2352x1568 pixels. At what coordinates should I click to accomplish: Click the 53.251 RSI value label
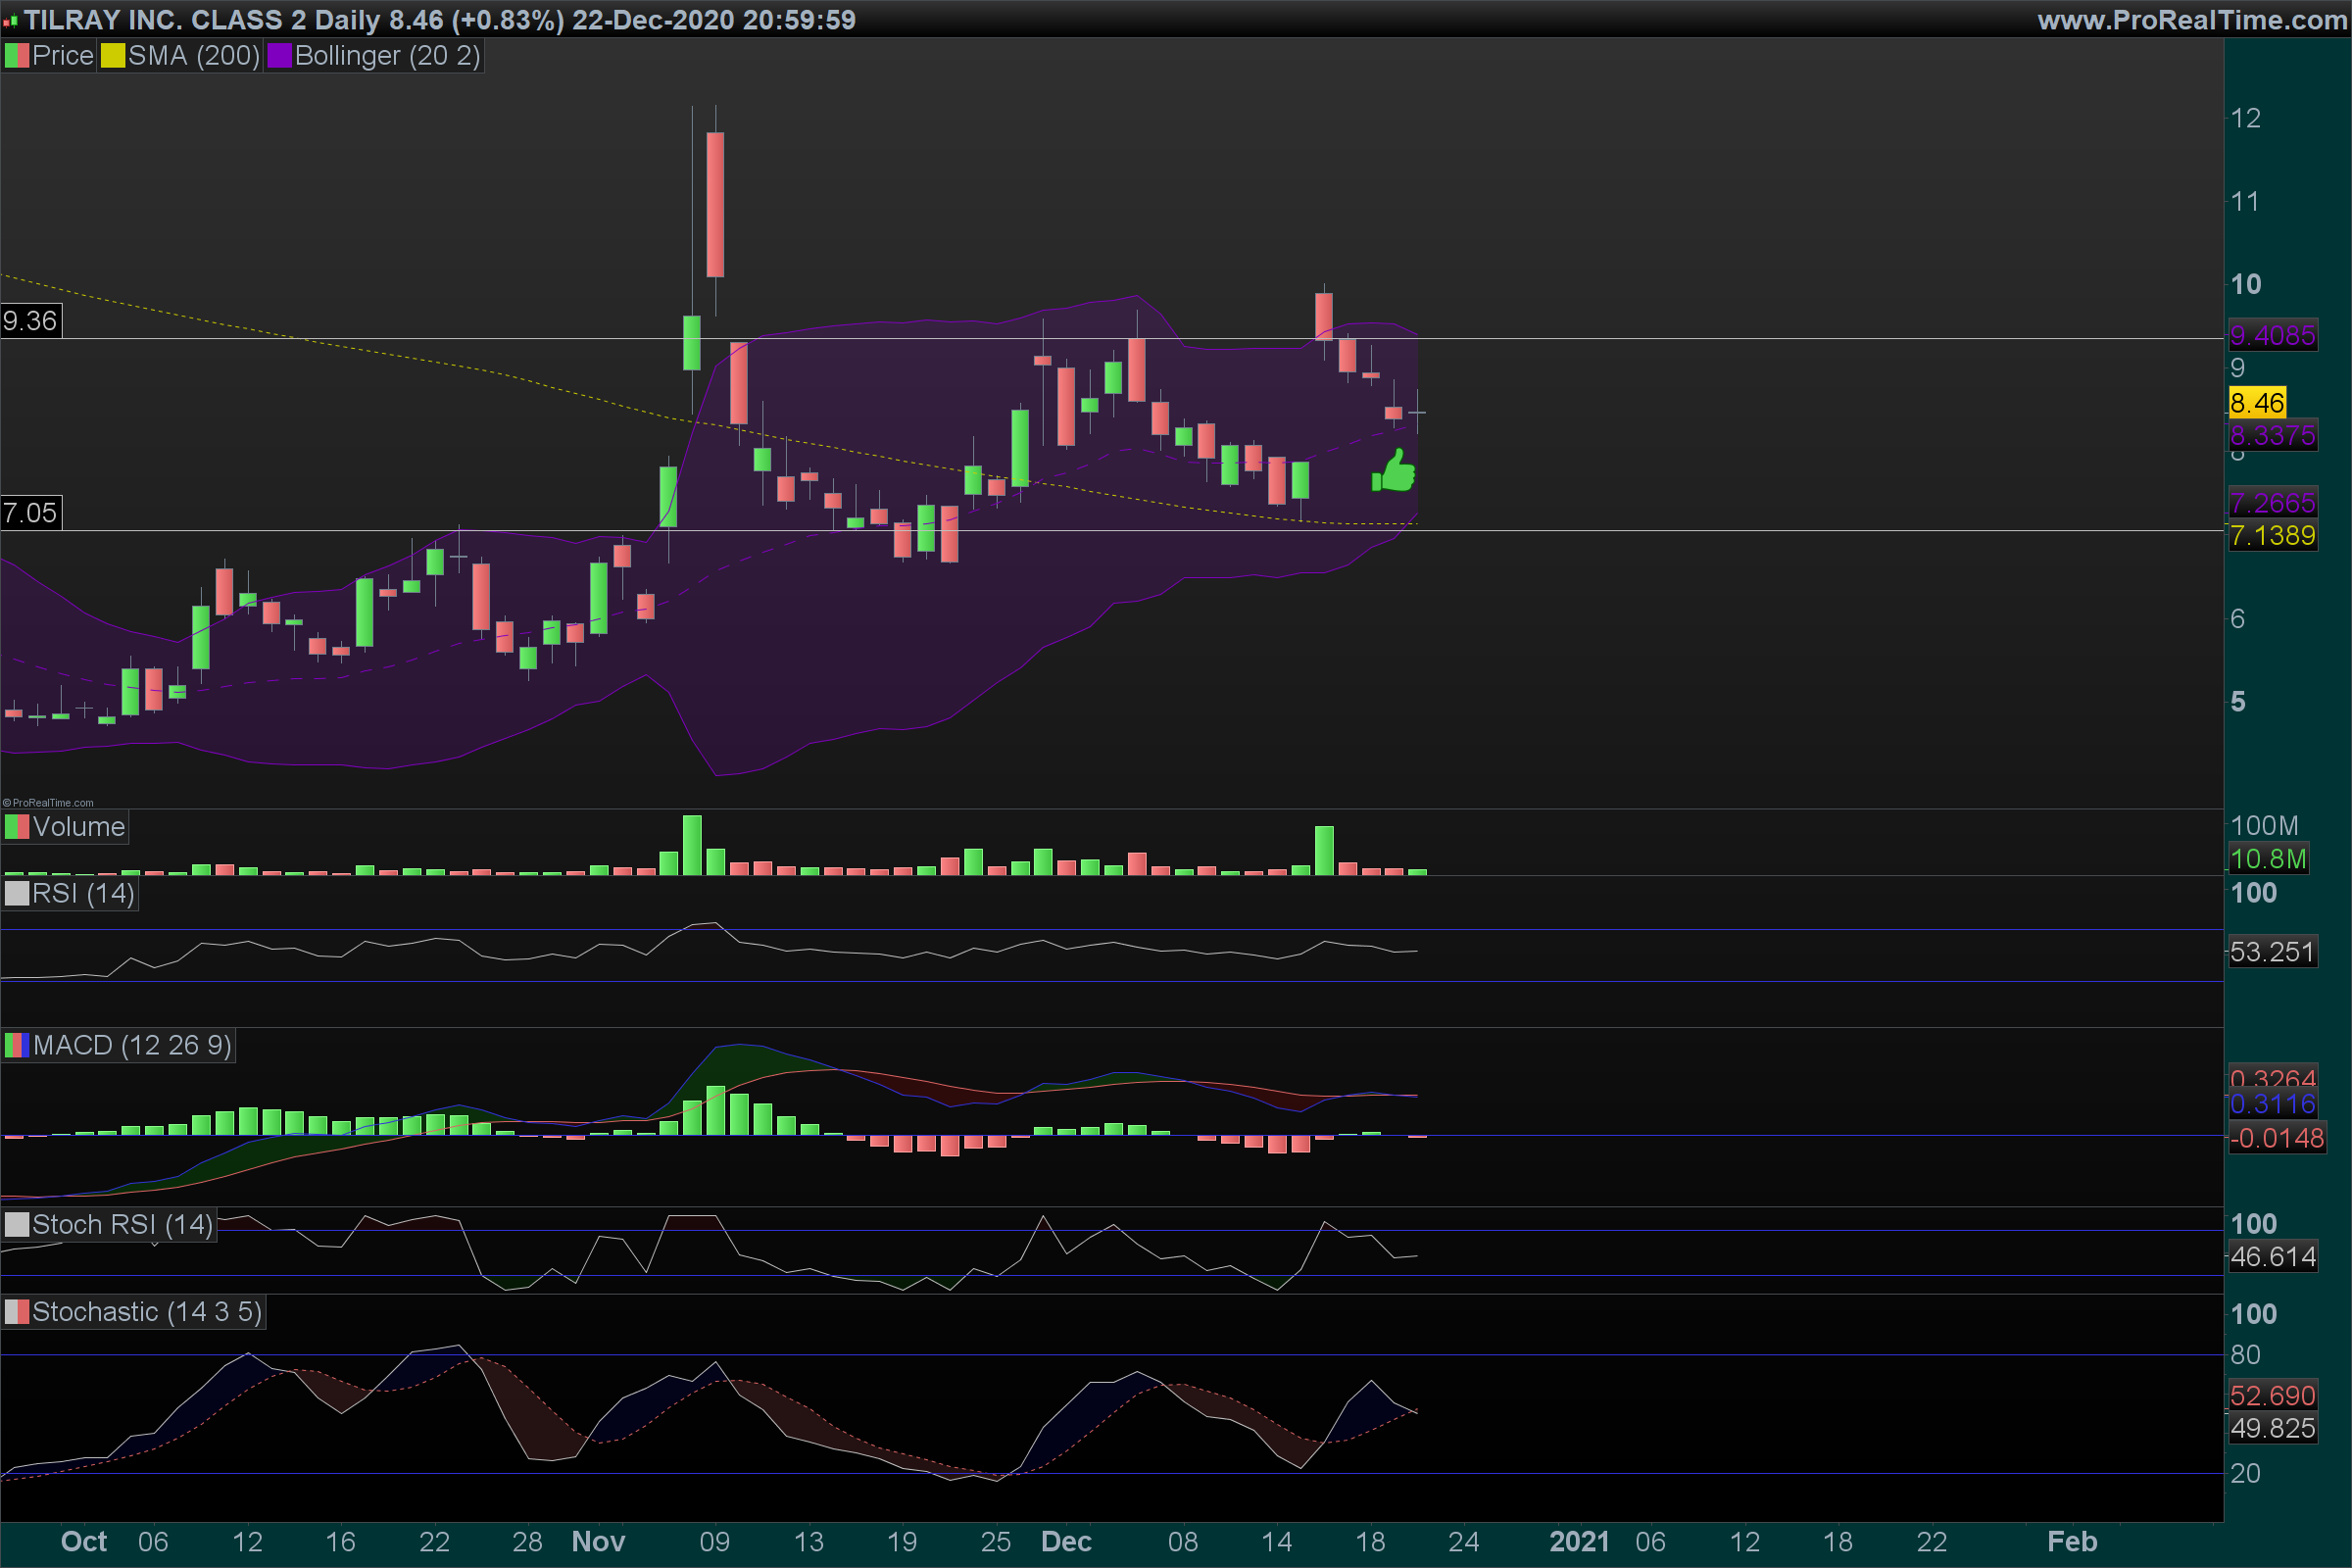tap(2272, 951)
